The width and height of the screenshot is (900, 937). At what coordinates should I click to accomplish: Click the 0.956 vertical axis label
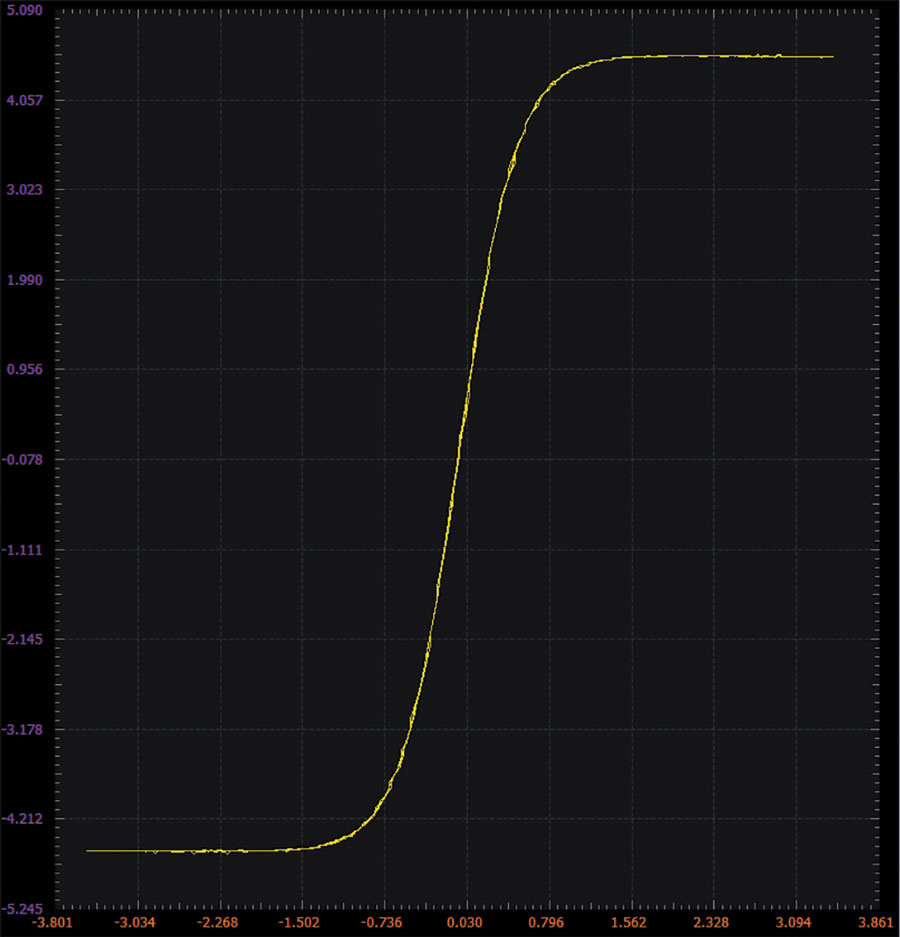click(25, 369)
